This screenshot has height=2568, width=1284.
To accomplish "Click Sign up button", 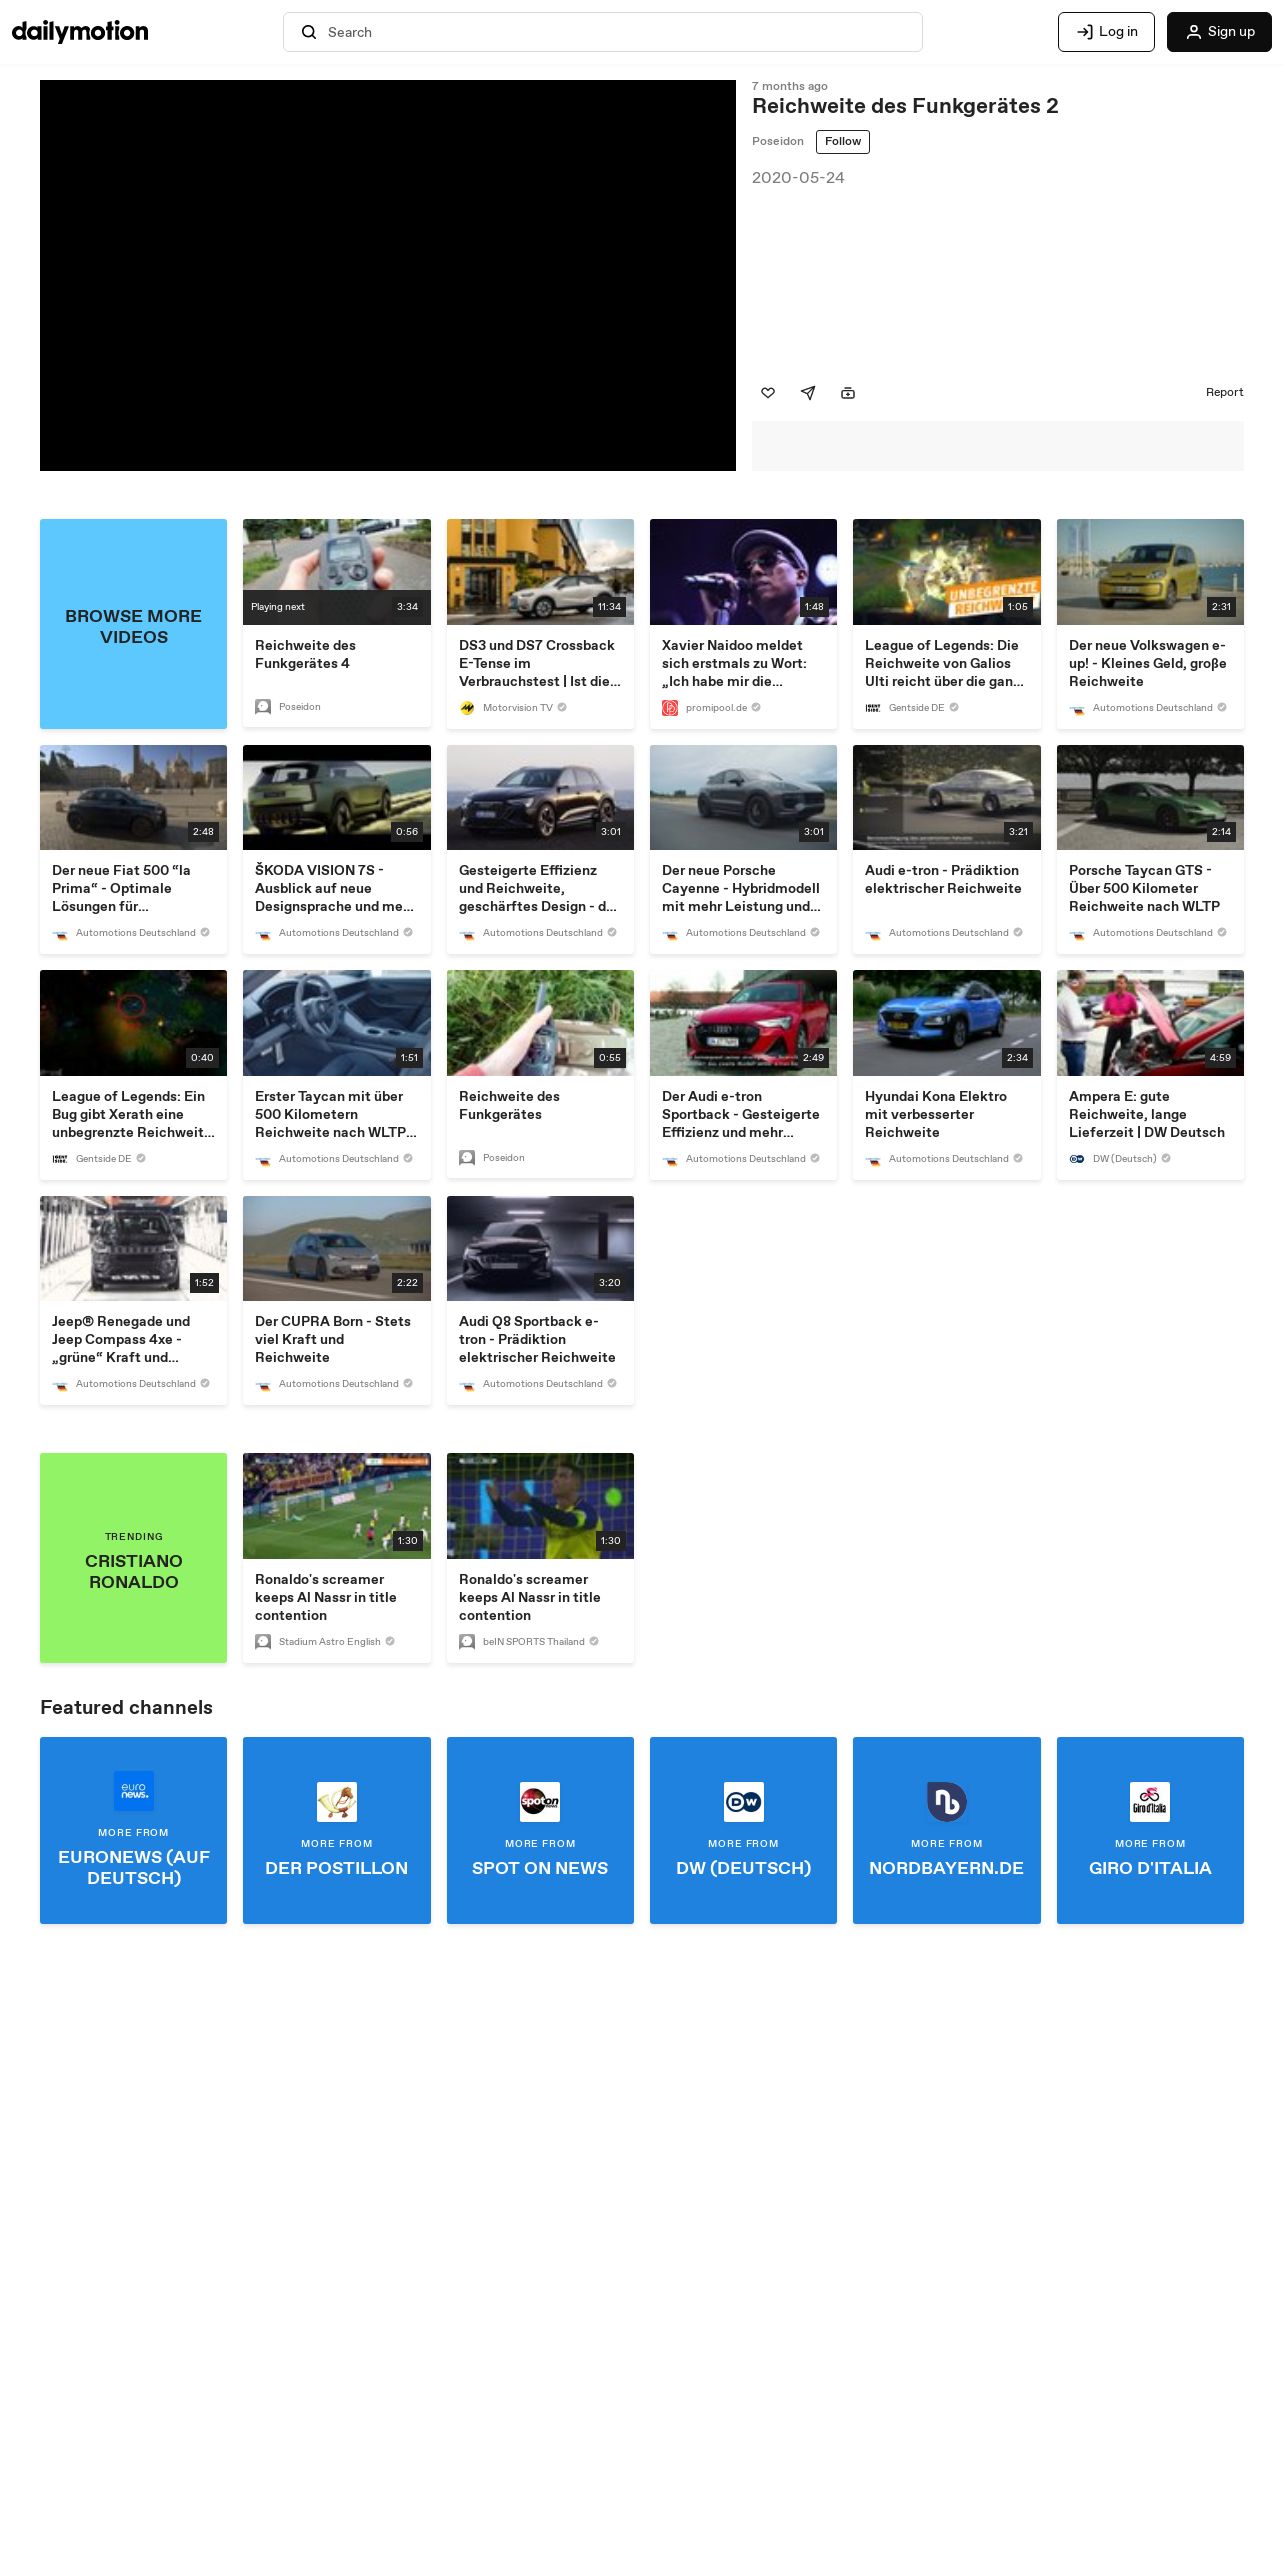I will coord(1219,32).
